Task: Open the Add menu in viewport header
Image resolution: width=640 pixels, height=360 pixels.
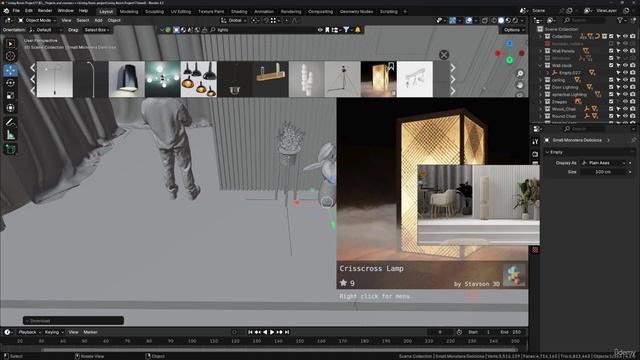Action: [x=98, y=20]
